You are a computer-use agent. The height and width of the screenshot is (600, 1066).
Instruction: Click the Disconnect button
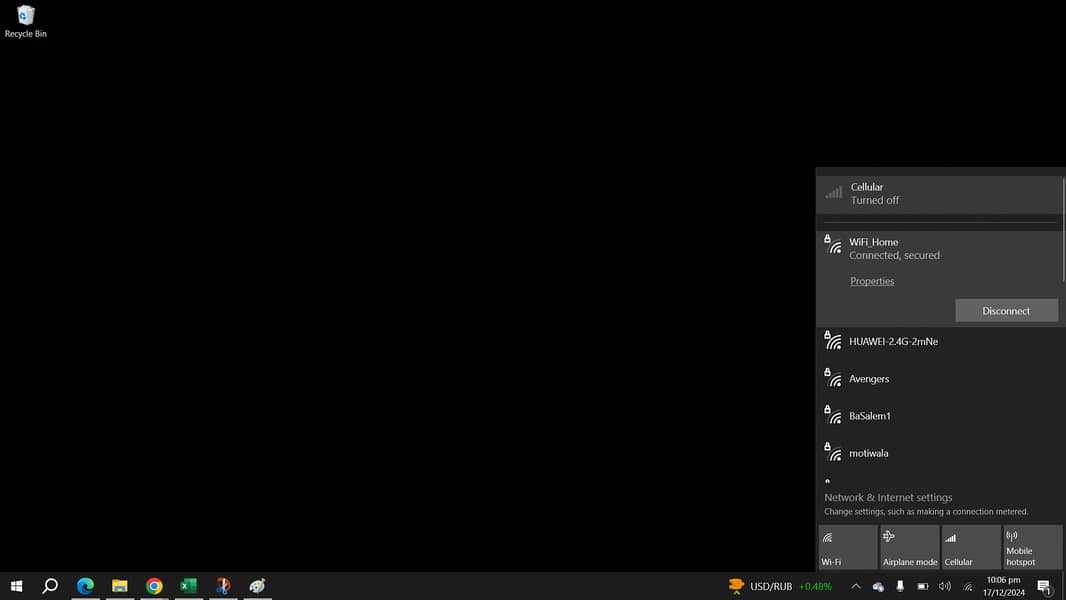point(1006,311)
